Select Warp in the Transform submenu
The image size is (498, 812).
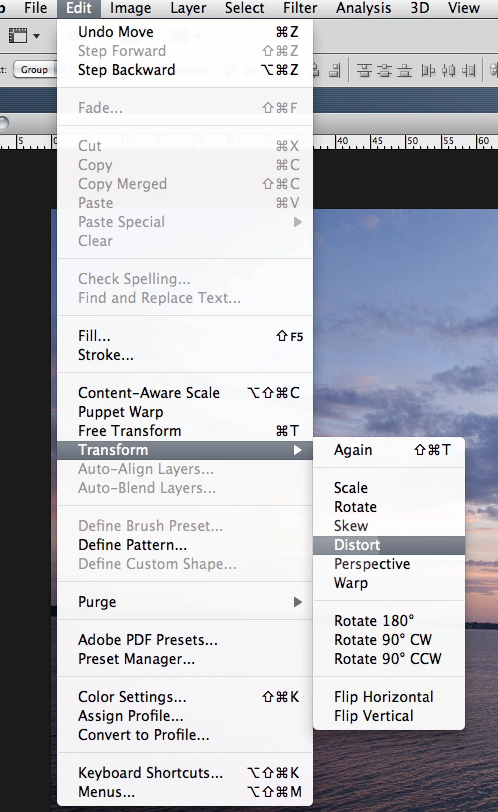[389, 583]
